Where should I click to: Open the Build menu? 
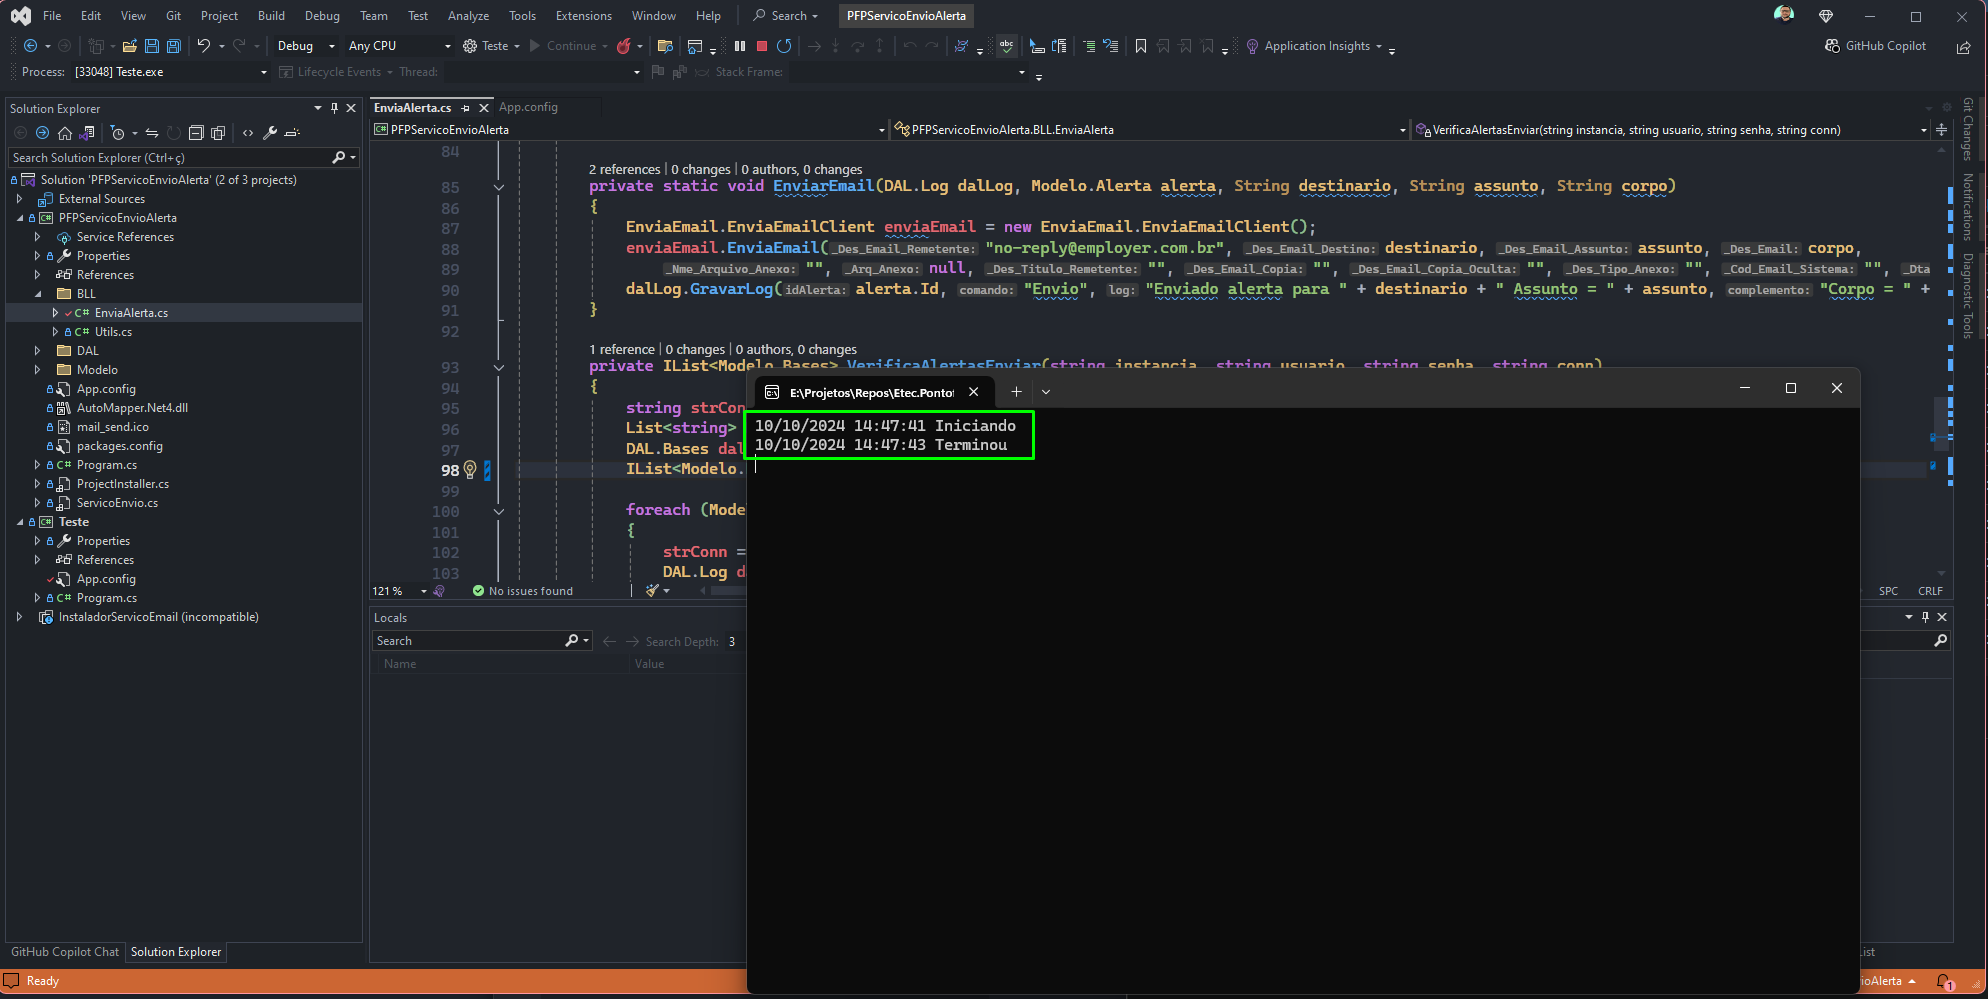coord(271,16)
